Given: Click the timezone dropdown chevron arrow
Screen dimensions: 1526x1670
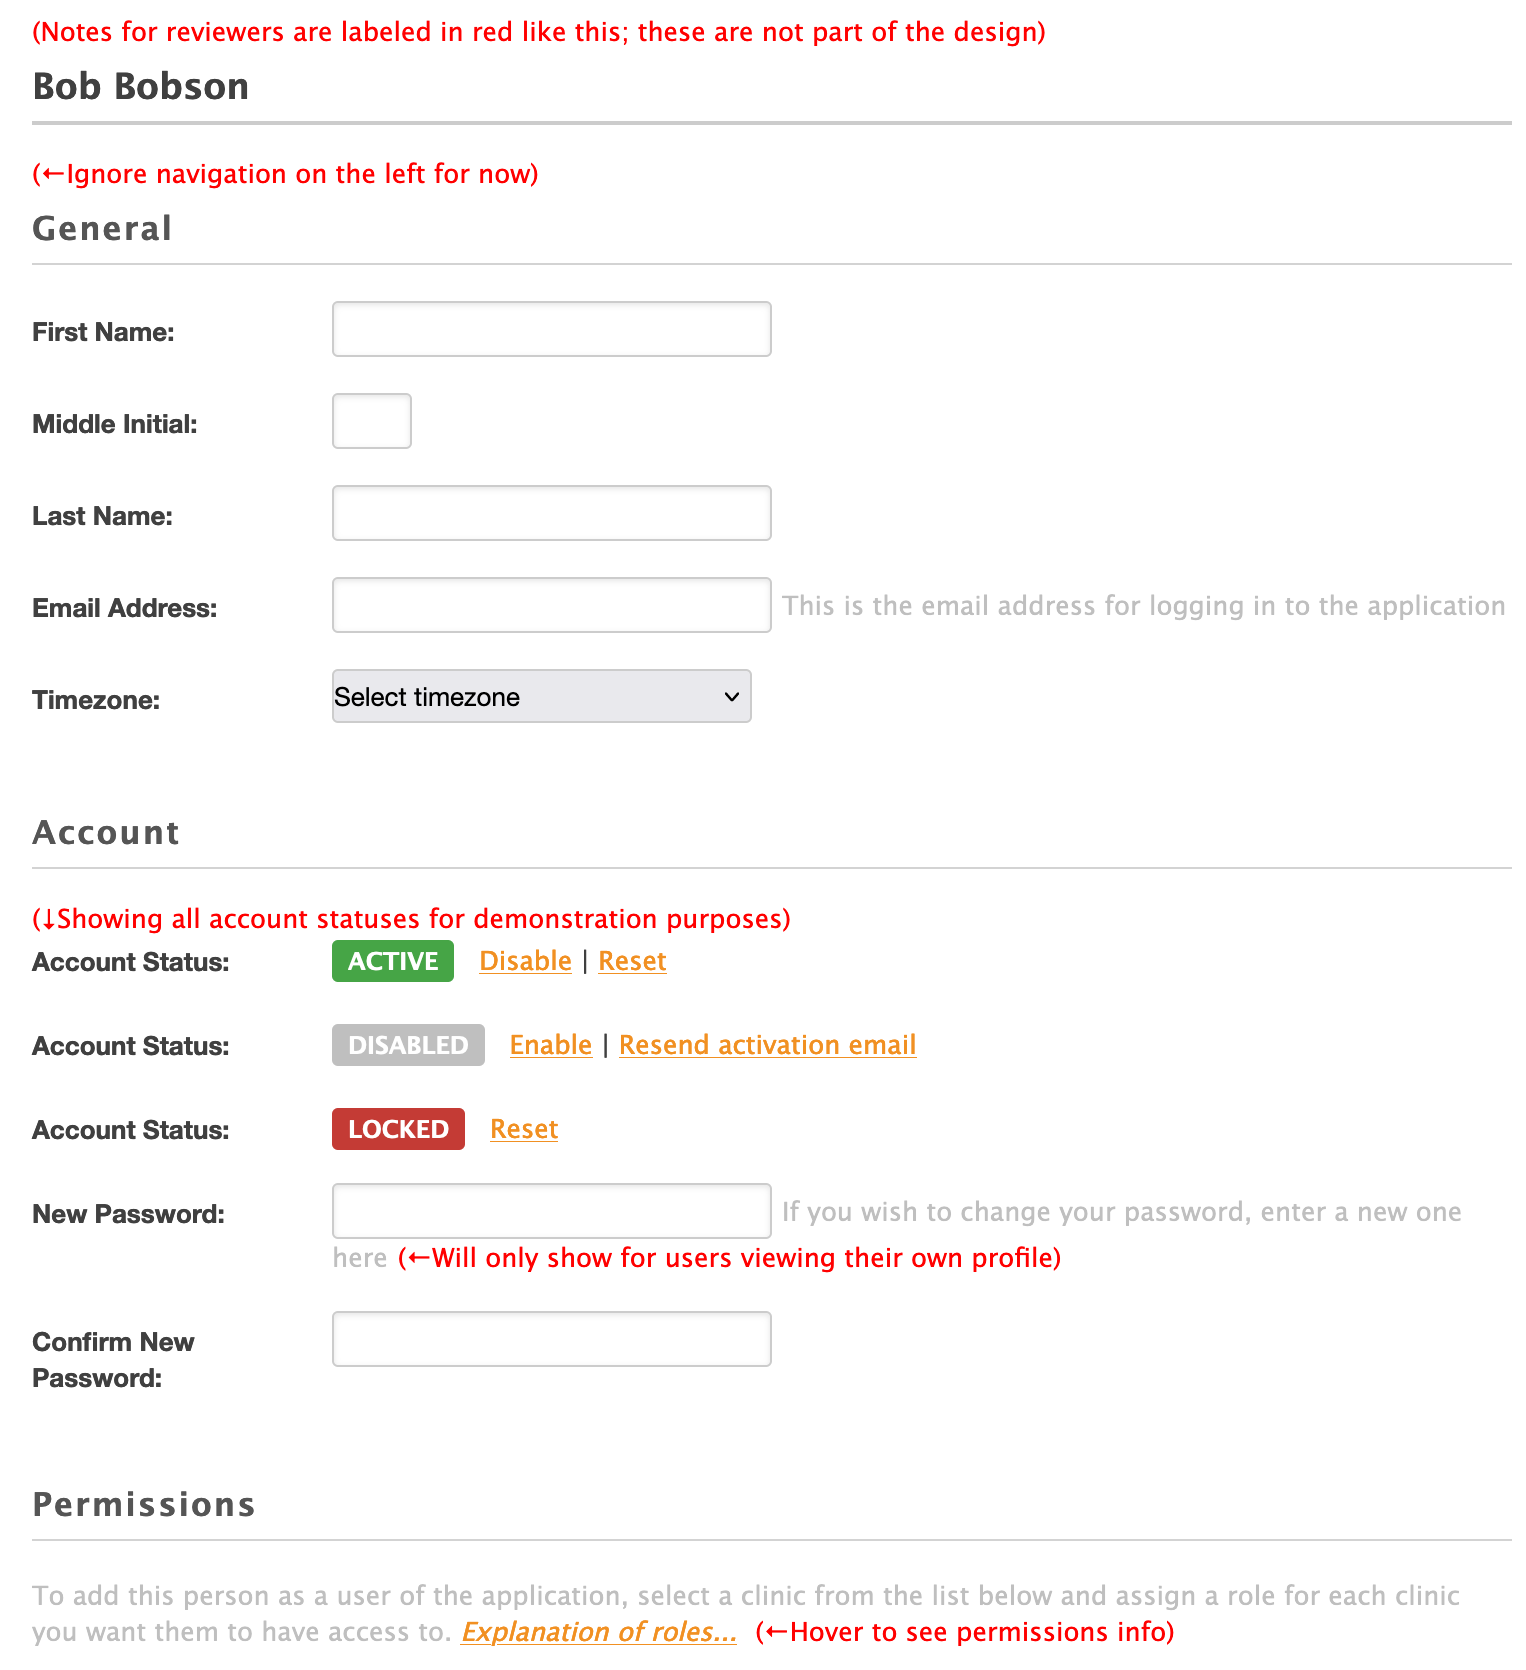Looking at the screenshot, I should tap(732, 696).
